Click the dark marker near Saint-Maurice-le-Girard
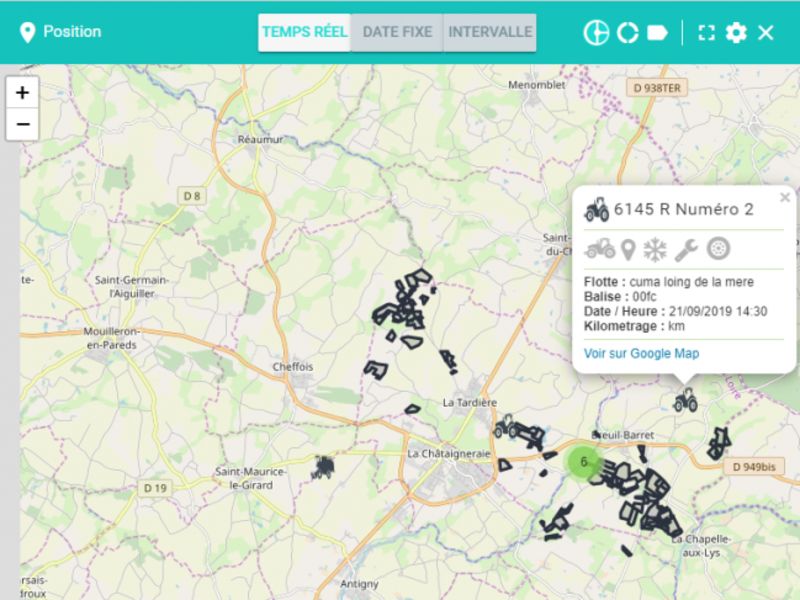800x600 pixels. coord(323,467)
